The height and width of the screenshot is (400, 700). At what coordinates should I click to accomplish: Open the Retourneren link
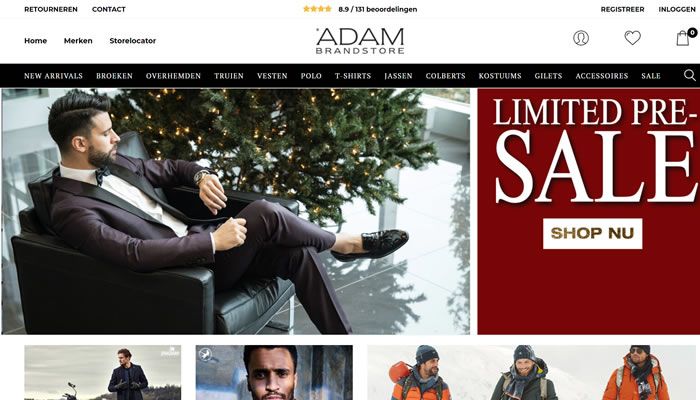point(51,9)
